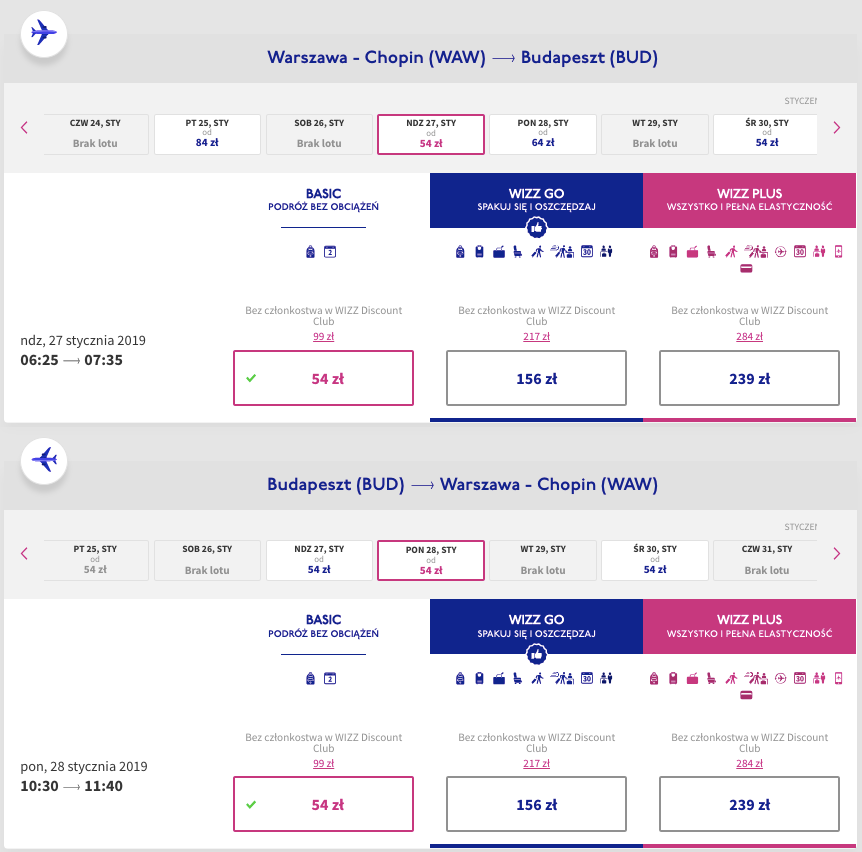Click outbound WIZZ PLUS circled airplane icon
The image size is (862, 852).
[x=781, y=252]
